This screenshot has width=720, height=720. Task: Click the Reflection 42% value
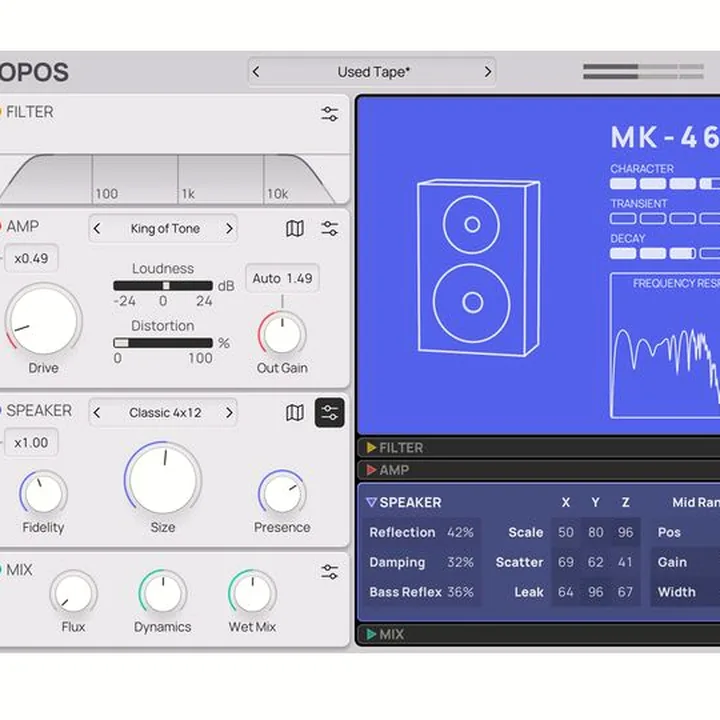click(x=461, y=532)
